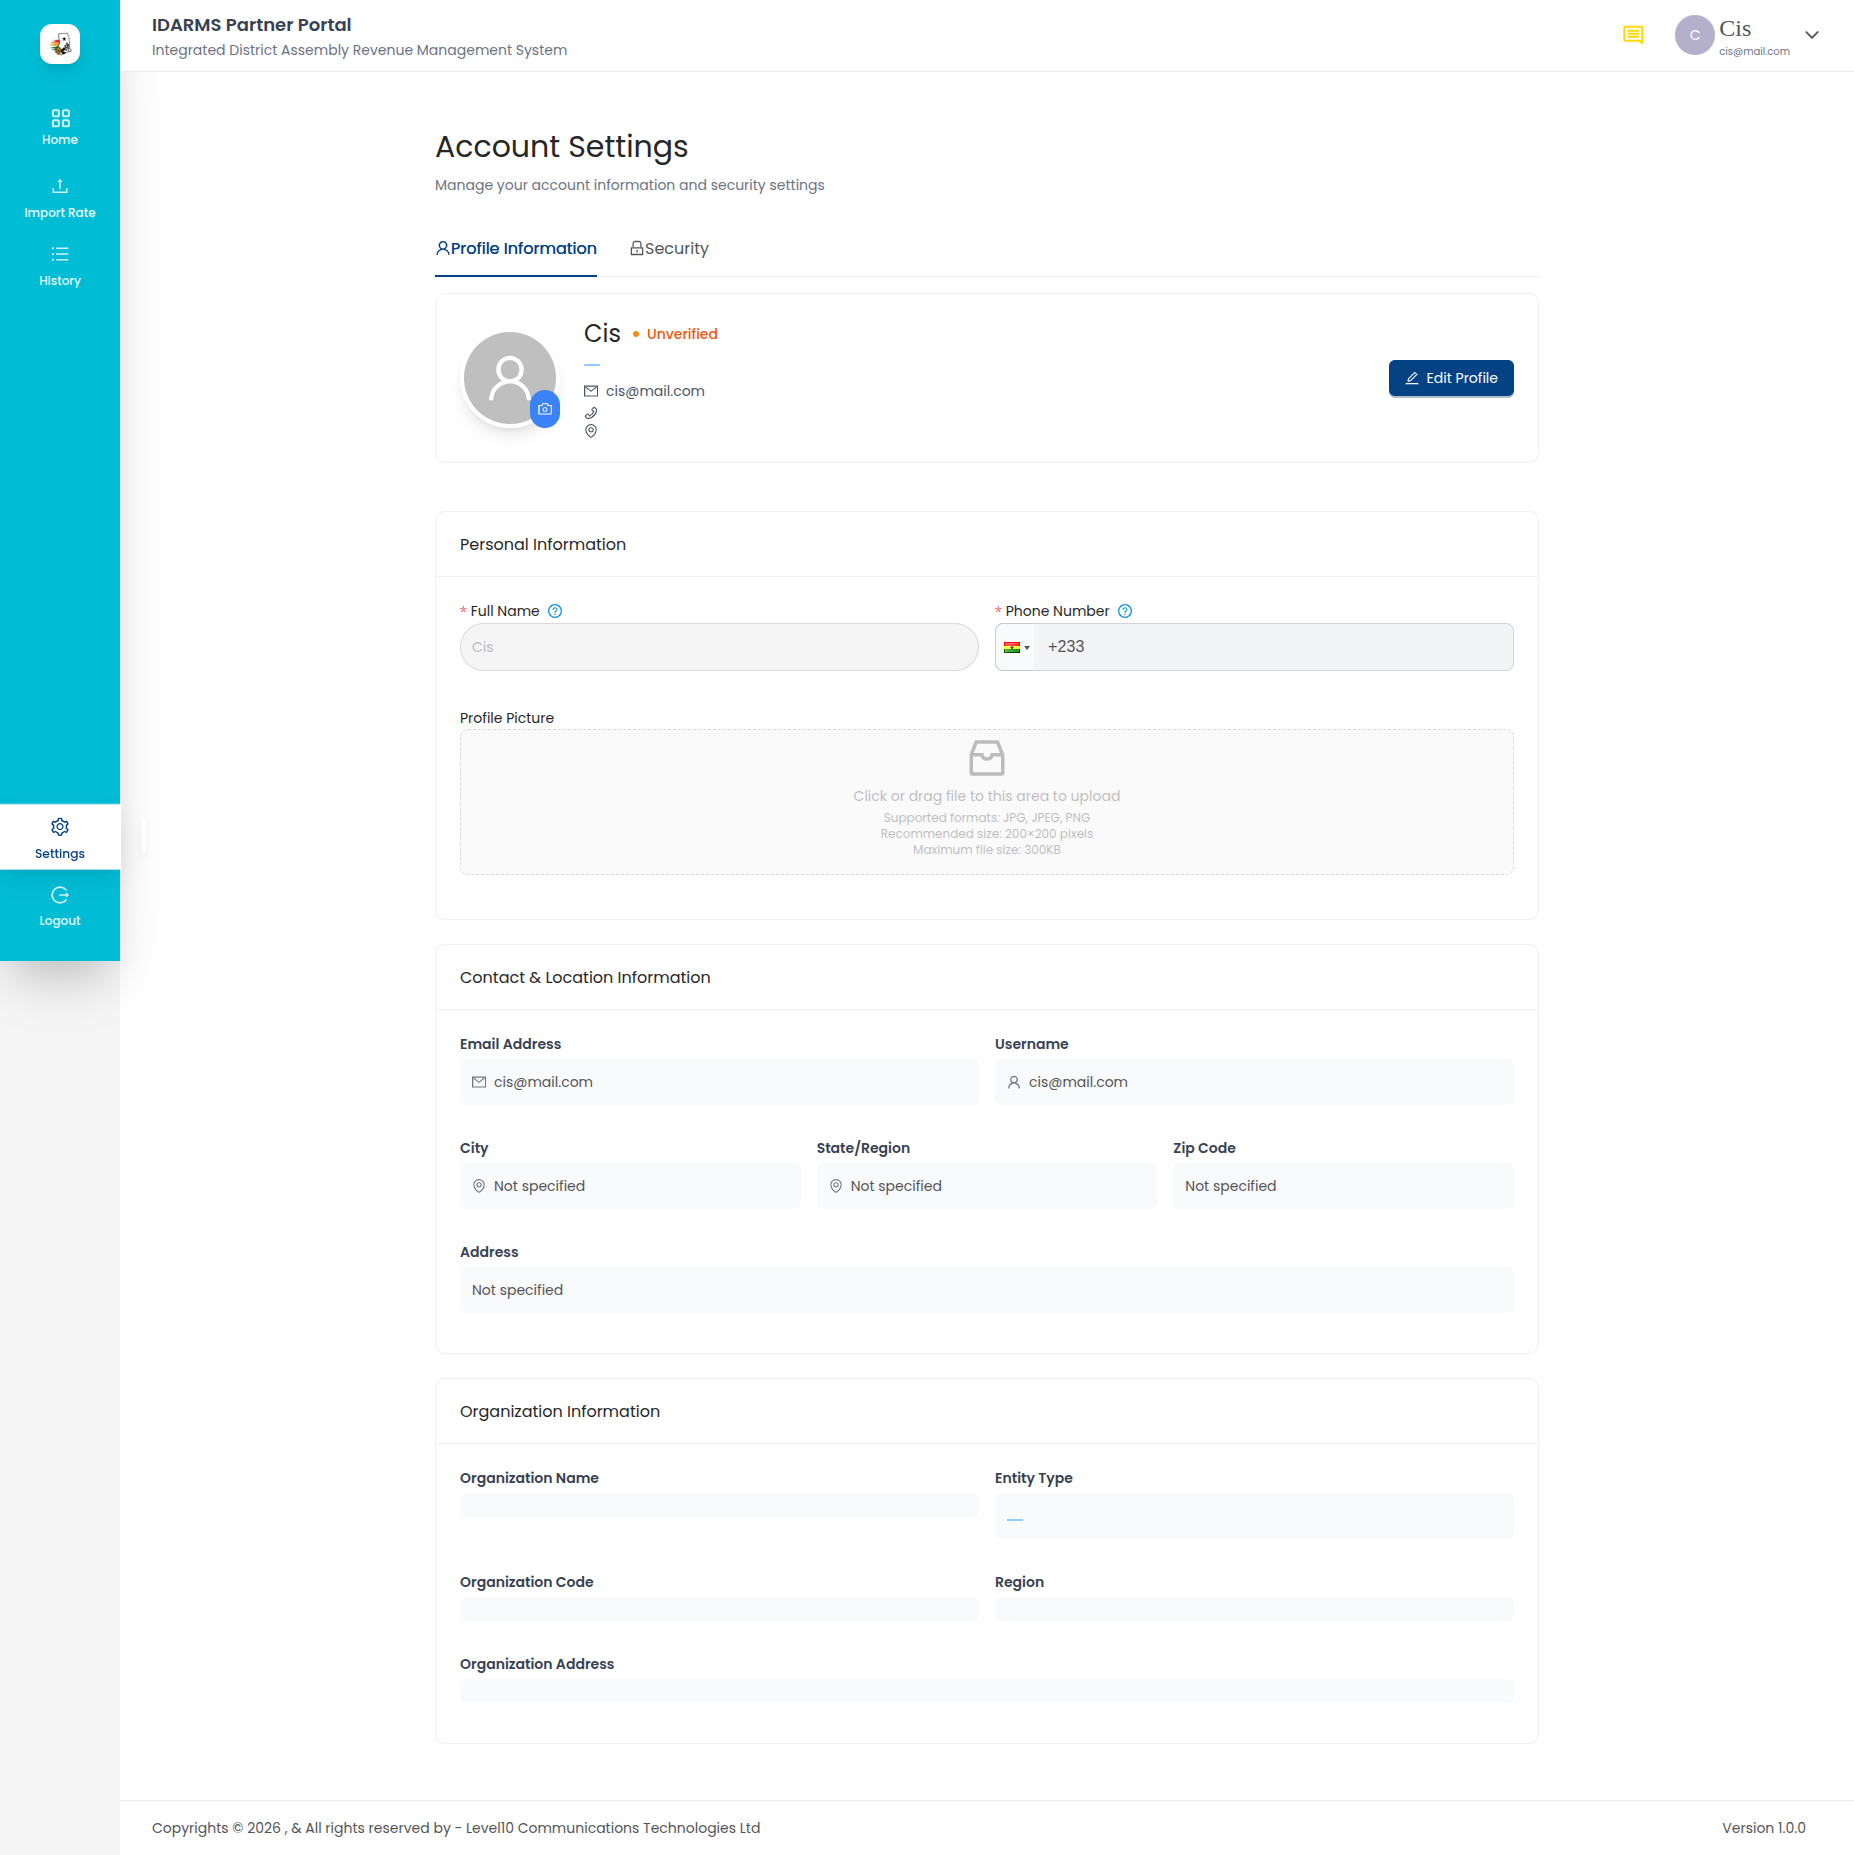Click the Organization Name field
The width and height of the screenshot is (1854, 1855).
point(719,1505)
